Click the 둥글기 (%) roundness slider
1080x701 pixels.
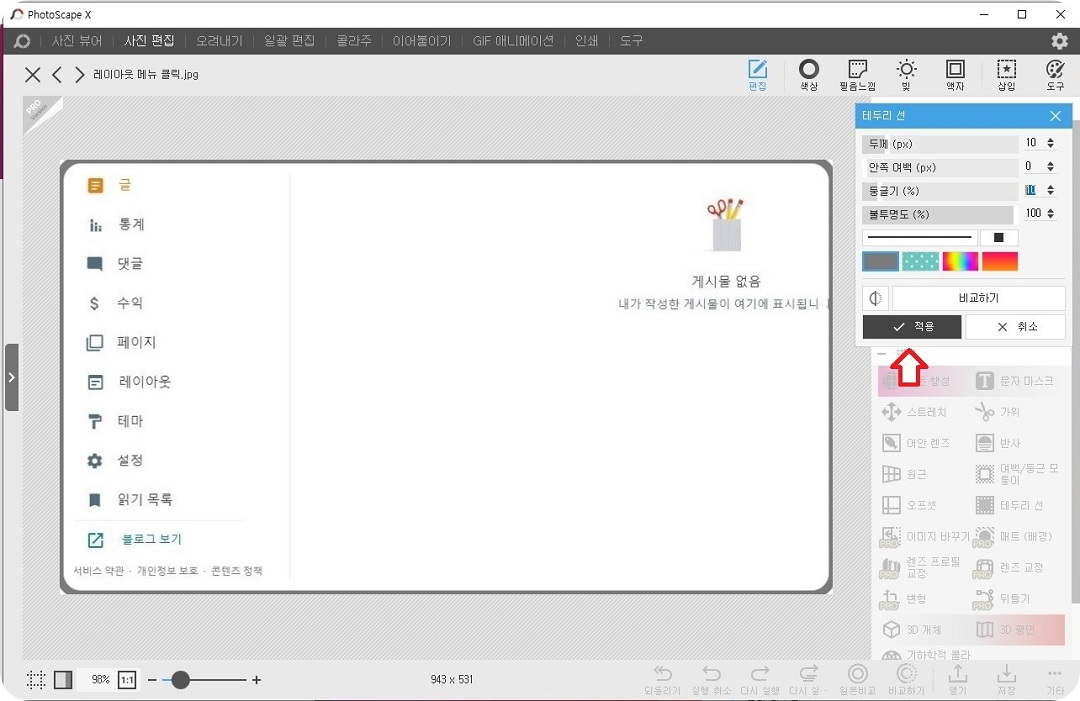[940, 191]
